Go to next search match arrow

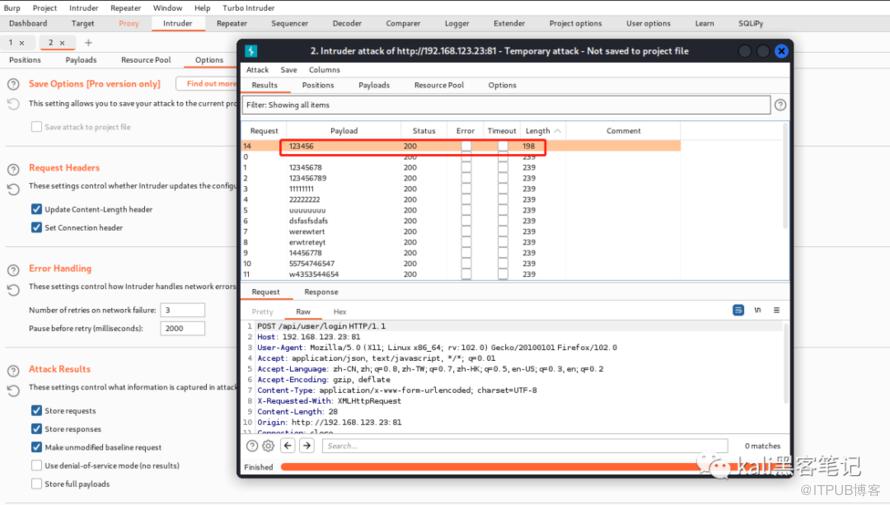307,446
